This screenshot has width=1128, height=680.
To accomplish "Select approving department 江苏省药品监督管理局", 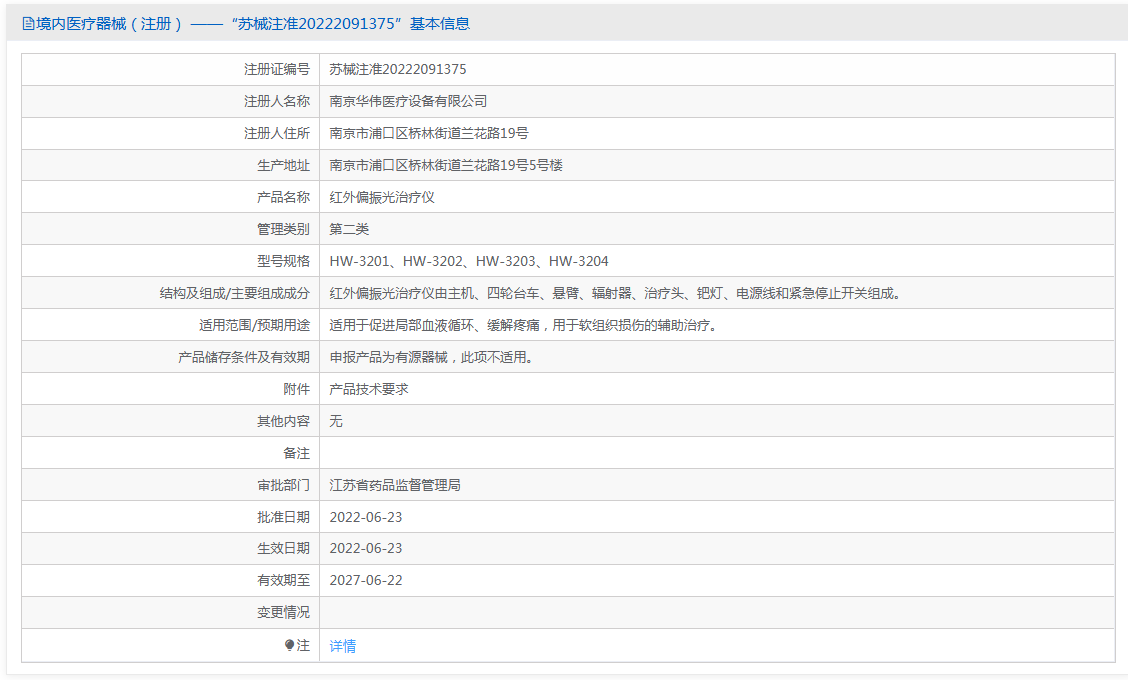I will [395, 485].
